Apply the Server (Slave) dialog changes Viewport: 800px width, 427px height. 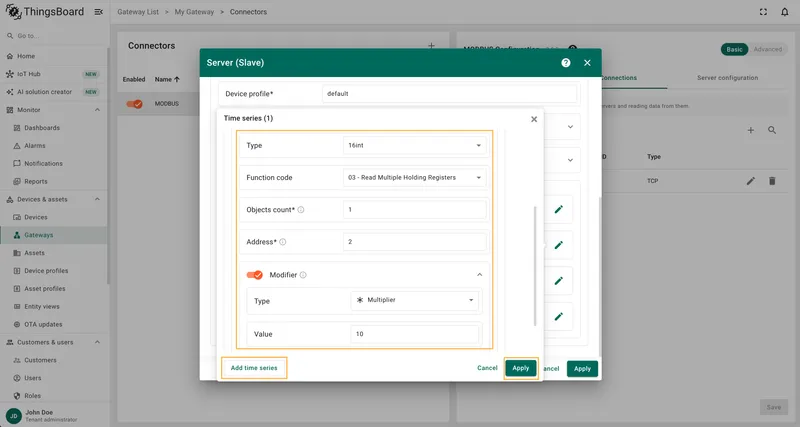click(x=582, y=368)
